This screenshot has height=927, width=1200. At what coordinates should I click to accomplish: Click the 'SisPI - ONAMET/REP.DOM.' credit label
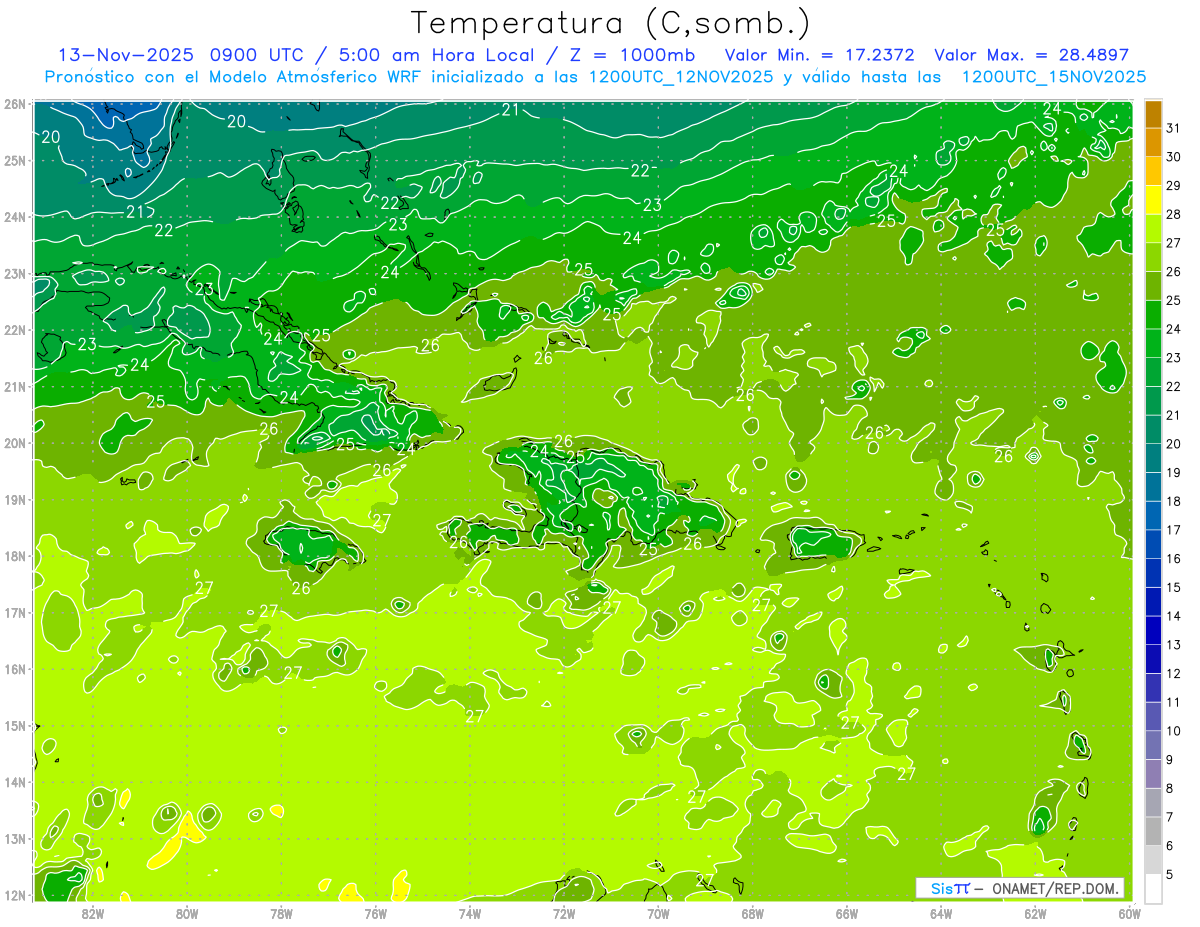(x=1019, y=888)
